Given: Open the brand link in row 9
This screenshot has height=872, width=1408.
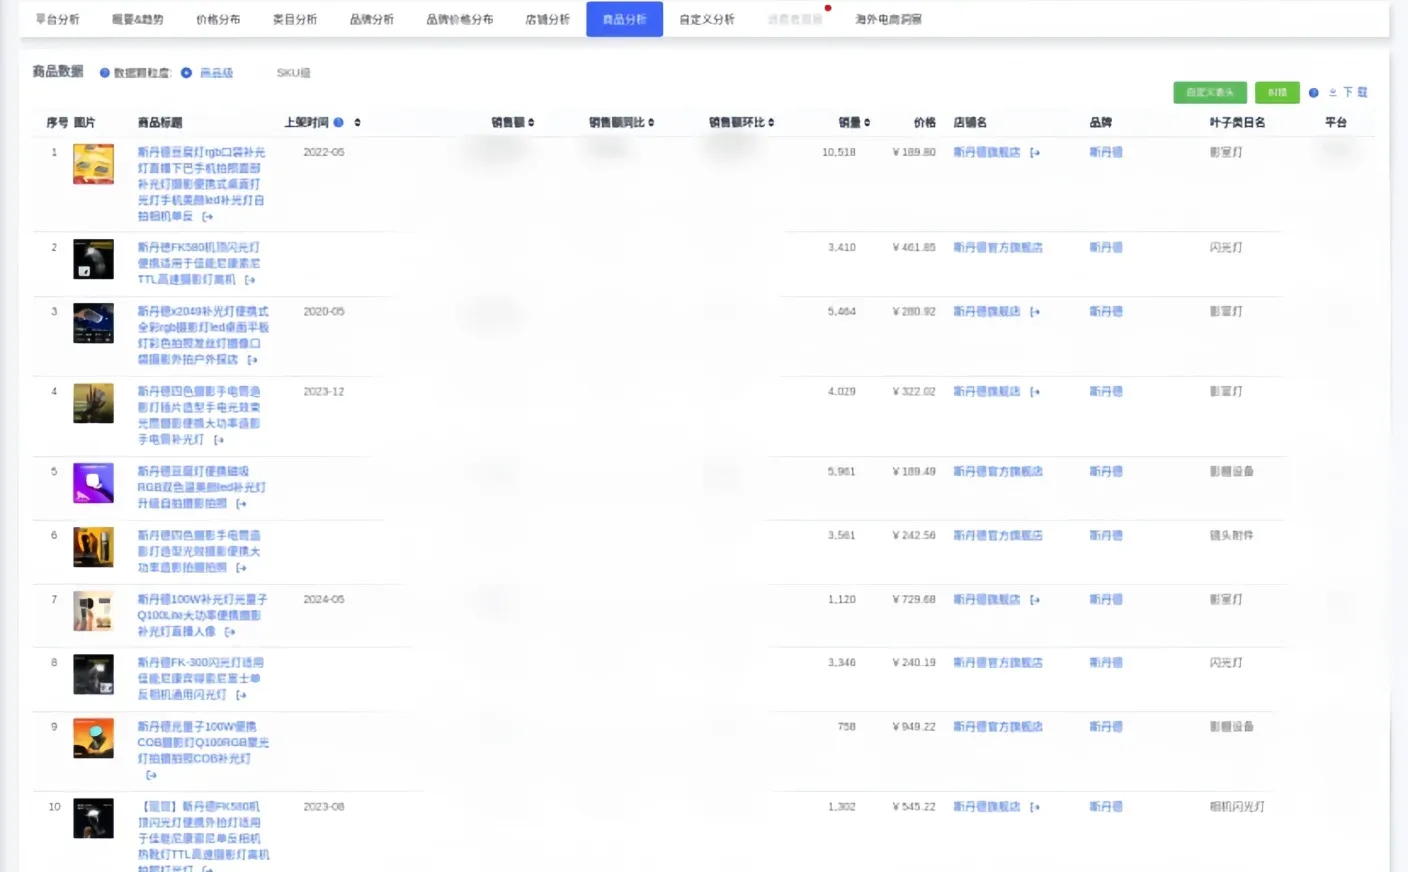Looking at the screenshot, I should pos(1106,727).
